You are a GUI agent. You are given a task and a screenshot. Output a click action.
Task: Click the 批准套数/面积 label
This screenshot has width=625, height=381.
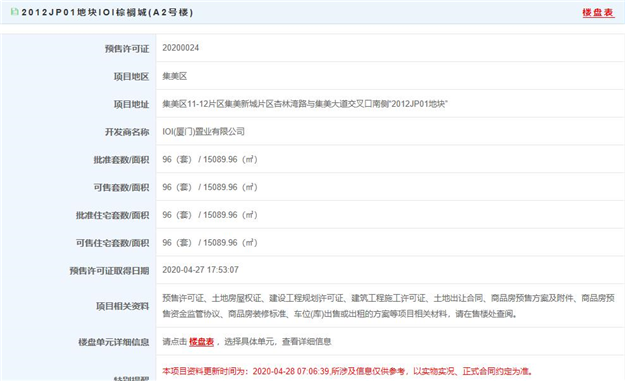coord(121,160)
